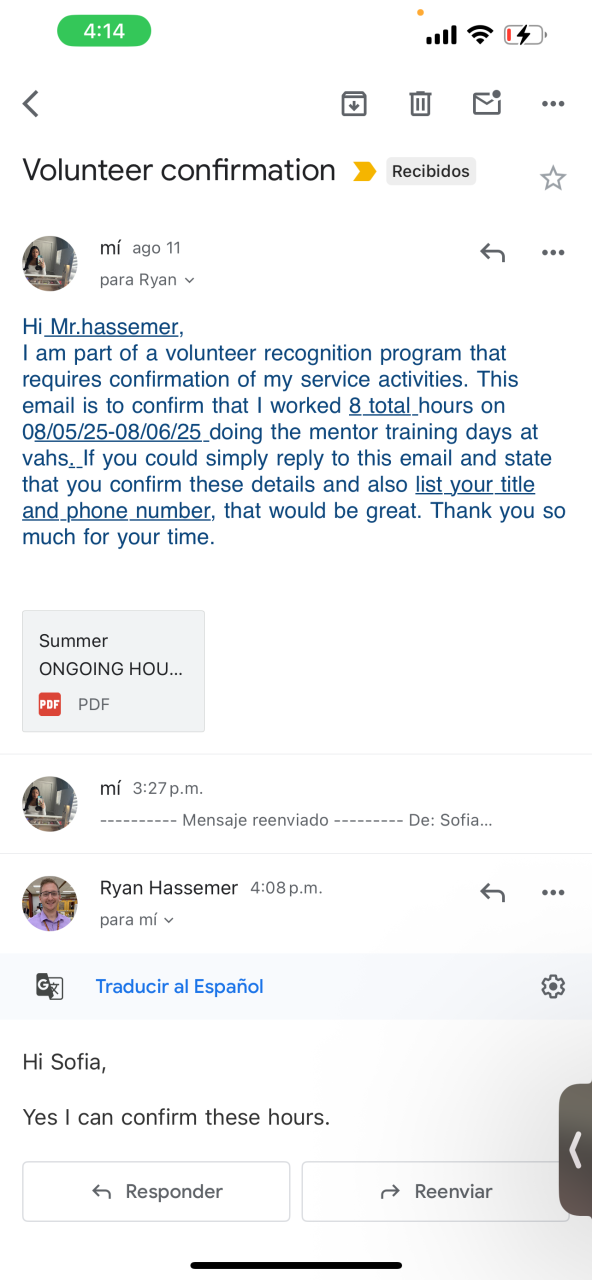The image size is (592, 1280).
Task: Reply to the first message from mí
Action: (492, 253)
